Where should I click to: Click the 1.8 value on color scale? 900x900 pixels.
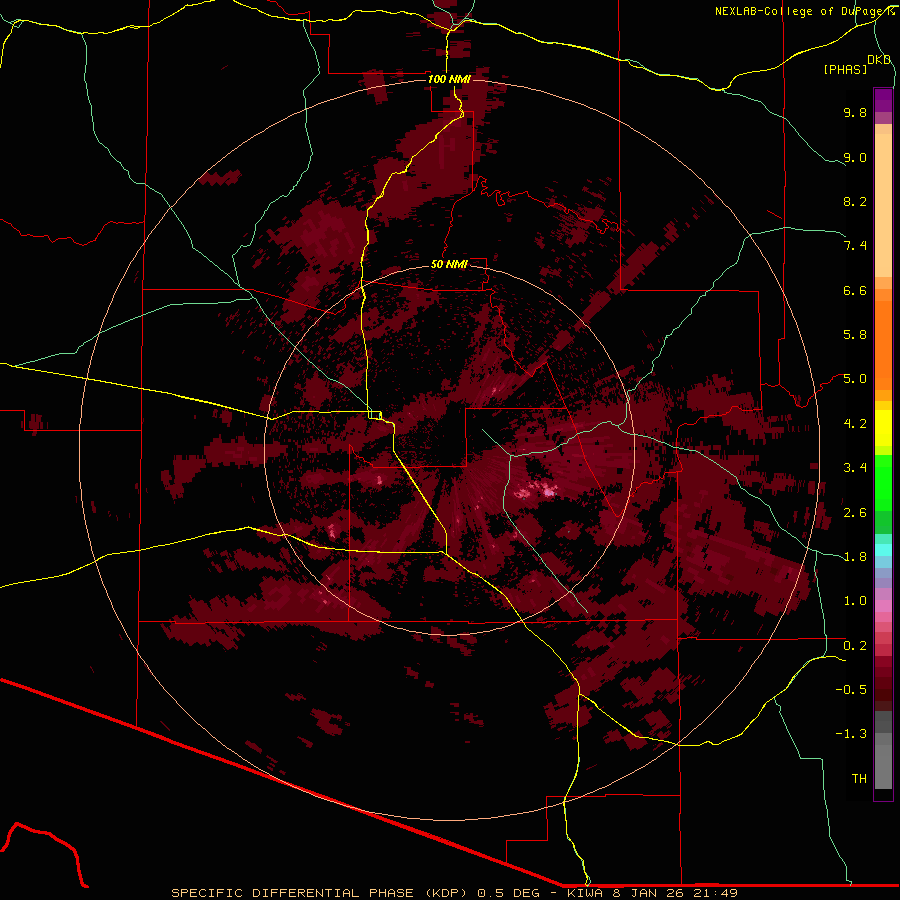point(855,557)
